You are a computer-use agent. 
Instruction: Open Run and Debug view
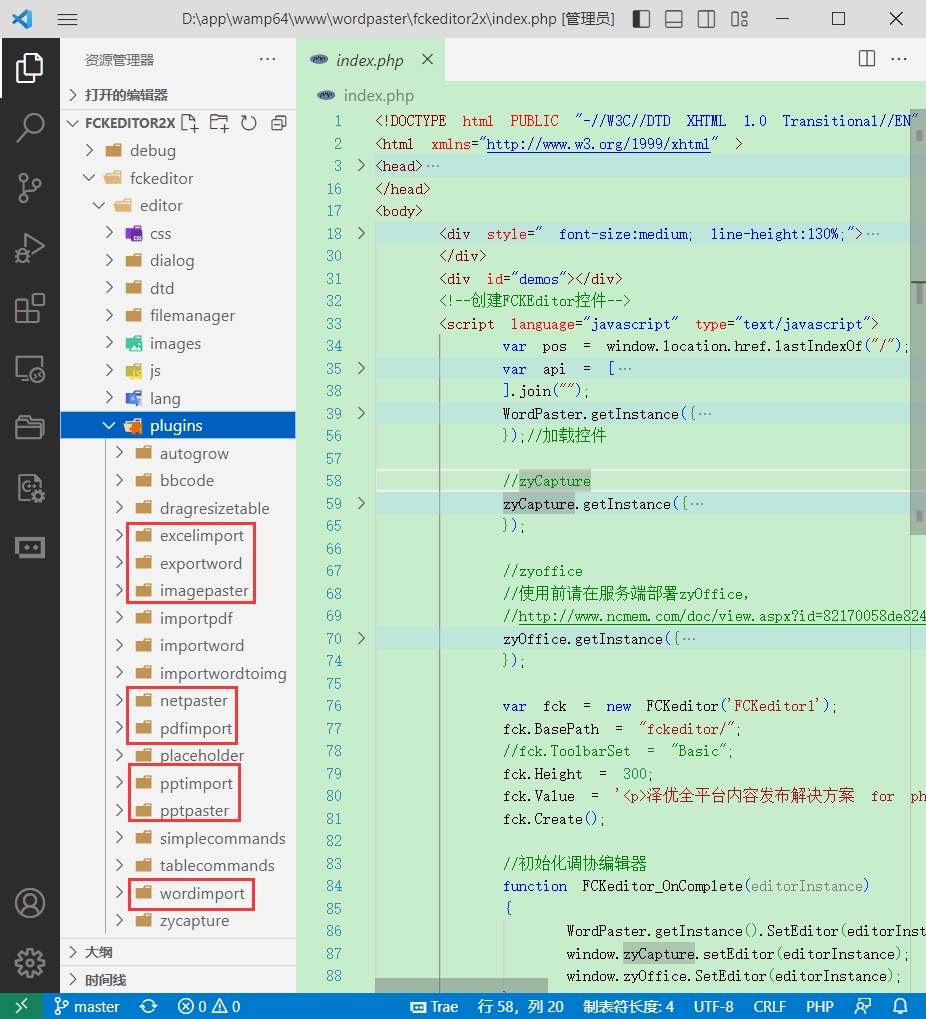tap(30, 247)
